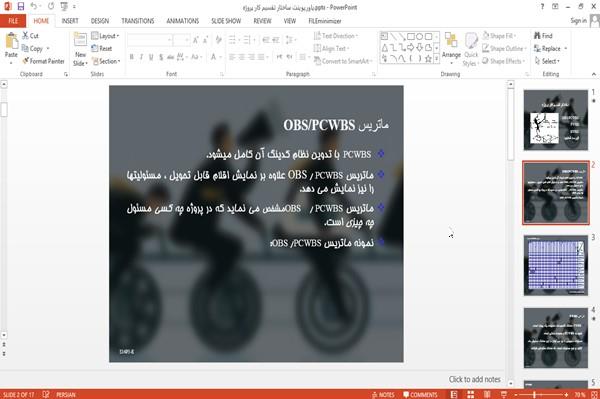
Task: Toggle numbered list formatting
Action: tap(248, 40)
